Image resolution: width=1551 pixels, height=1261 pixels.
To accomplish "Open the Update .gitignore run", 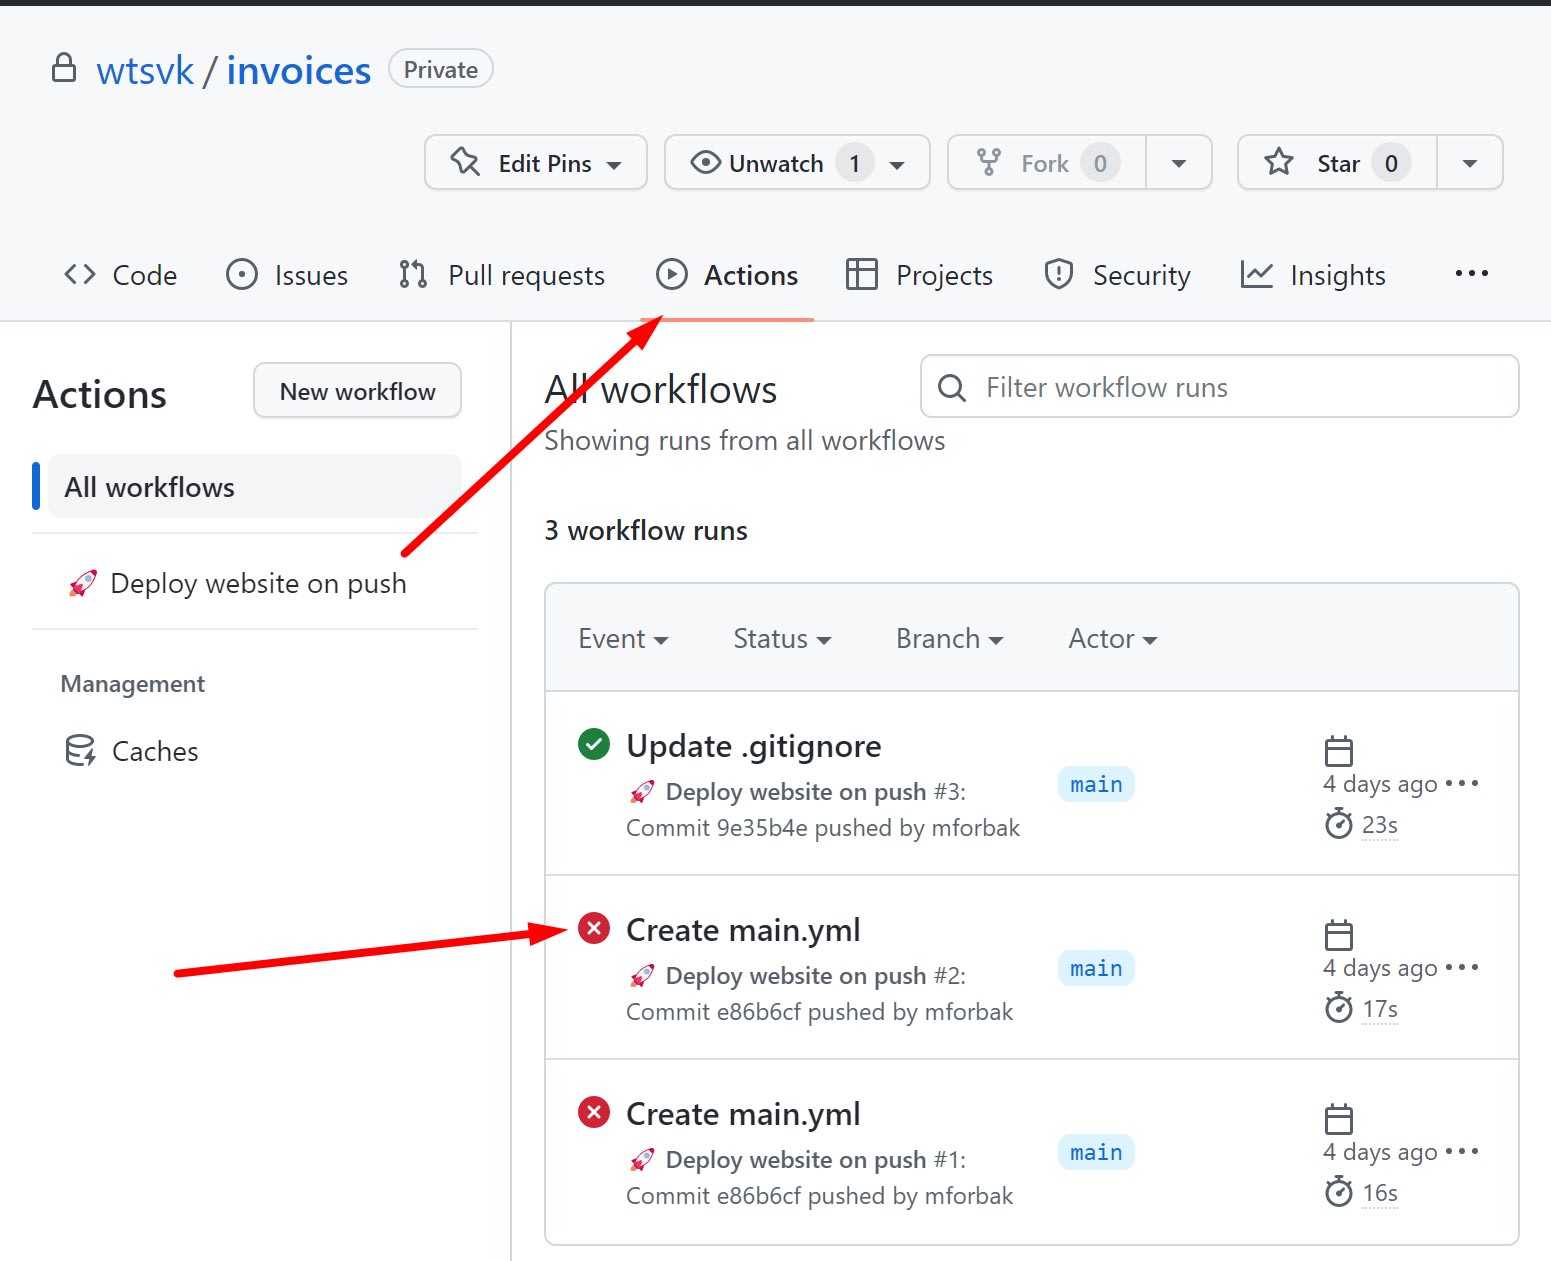I will (x=754, y=746).
